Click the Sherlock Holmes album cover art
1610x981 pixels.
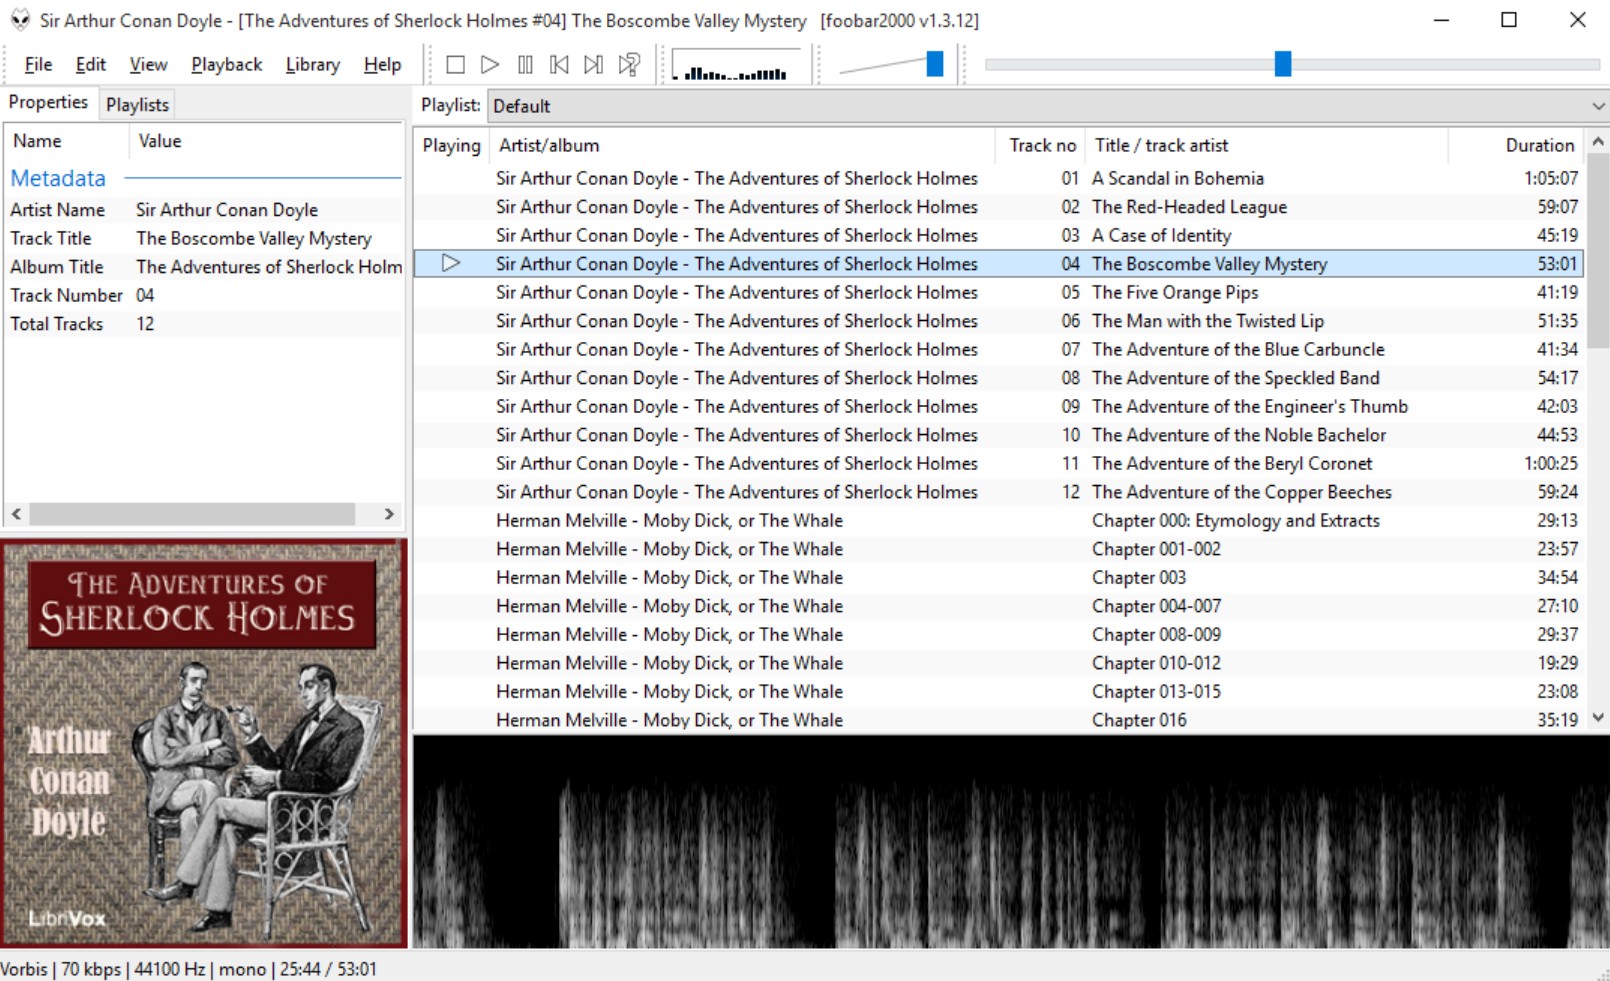pos(203,742)
